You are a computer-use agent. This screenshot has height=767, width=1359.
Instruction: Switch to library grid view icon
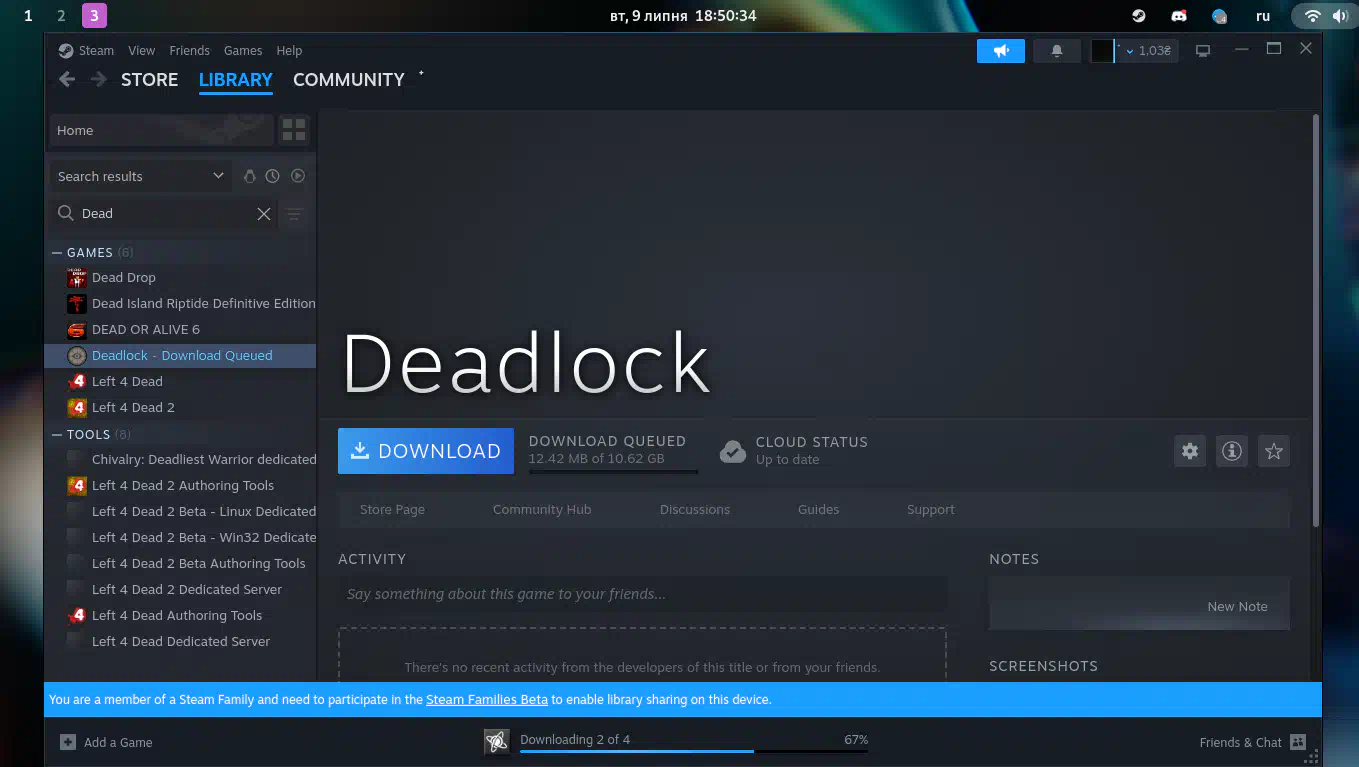point(293,130)
